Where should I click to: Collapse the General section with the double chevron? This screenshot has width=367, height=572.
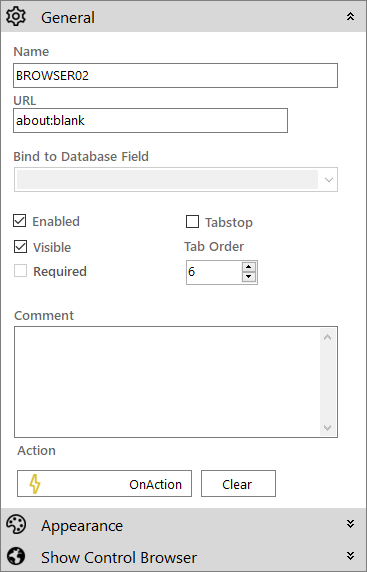[350, 16]
